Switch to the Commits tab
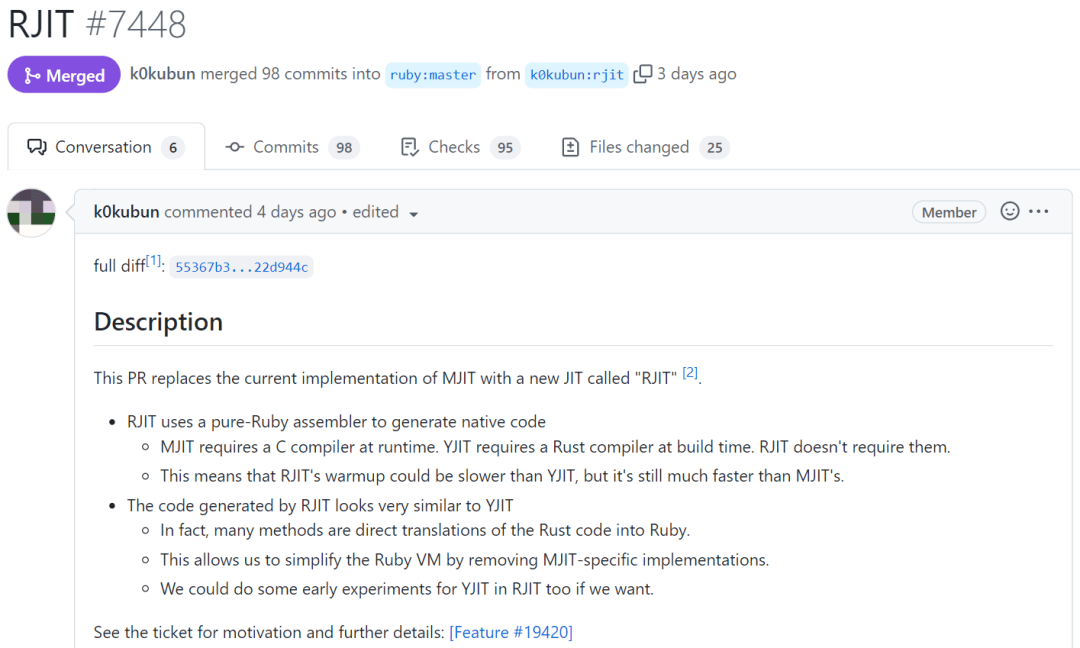Screen dimensions: 1080x648 [x=288, y=146]
